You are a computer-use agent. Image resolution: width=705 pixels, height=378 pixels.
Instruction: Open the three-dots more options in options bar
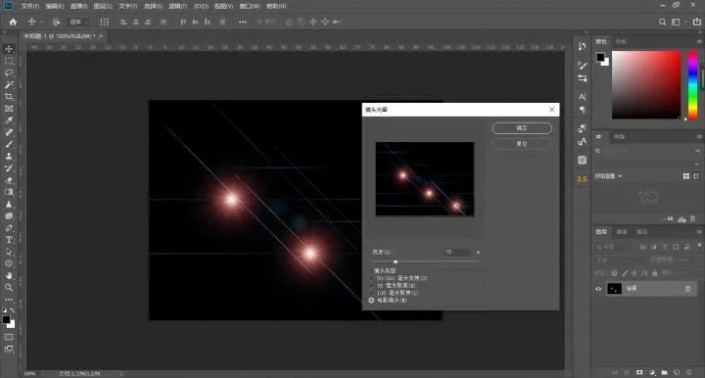(243, 22)
